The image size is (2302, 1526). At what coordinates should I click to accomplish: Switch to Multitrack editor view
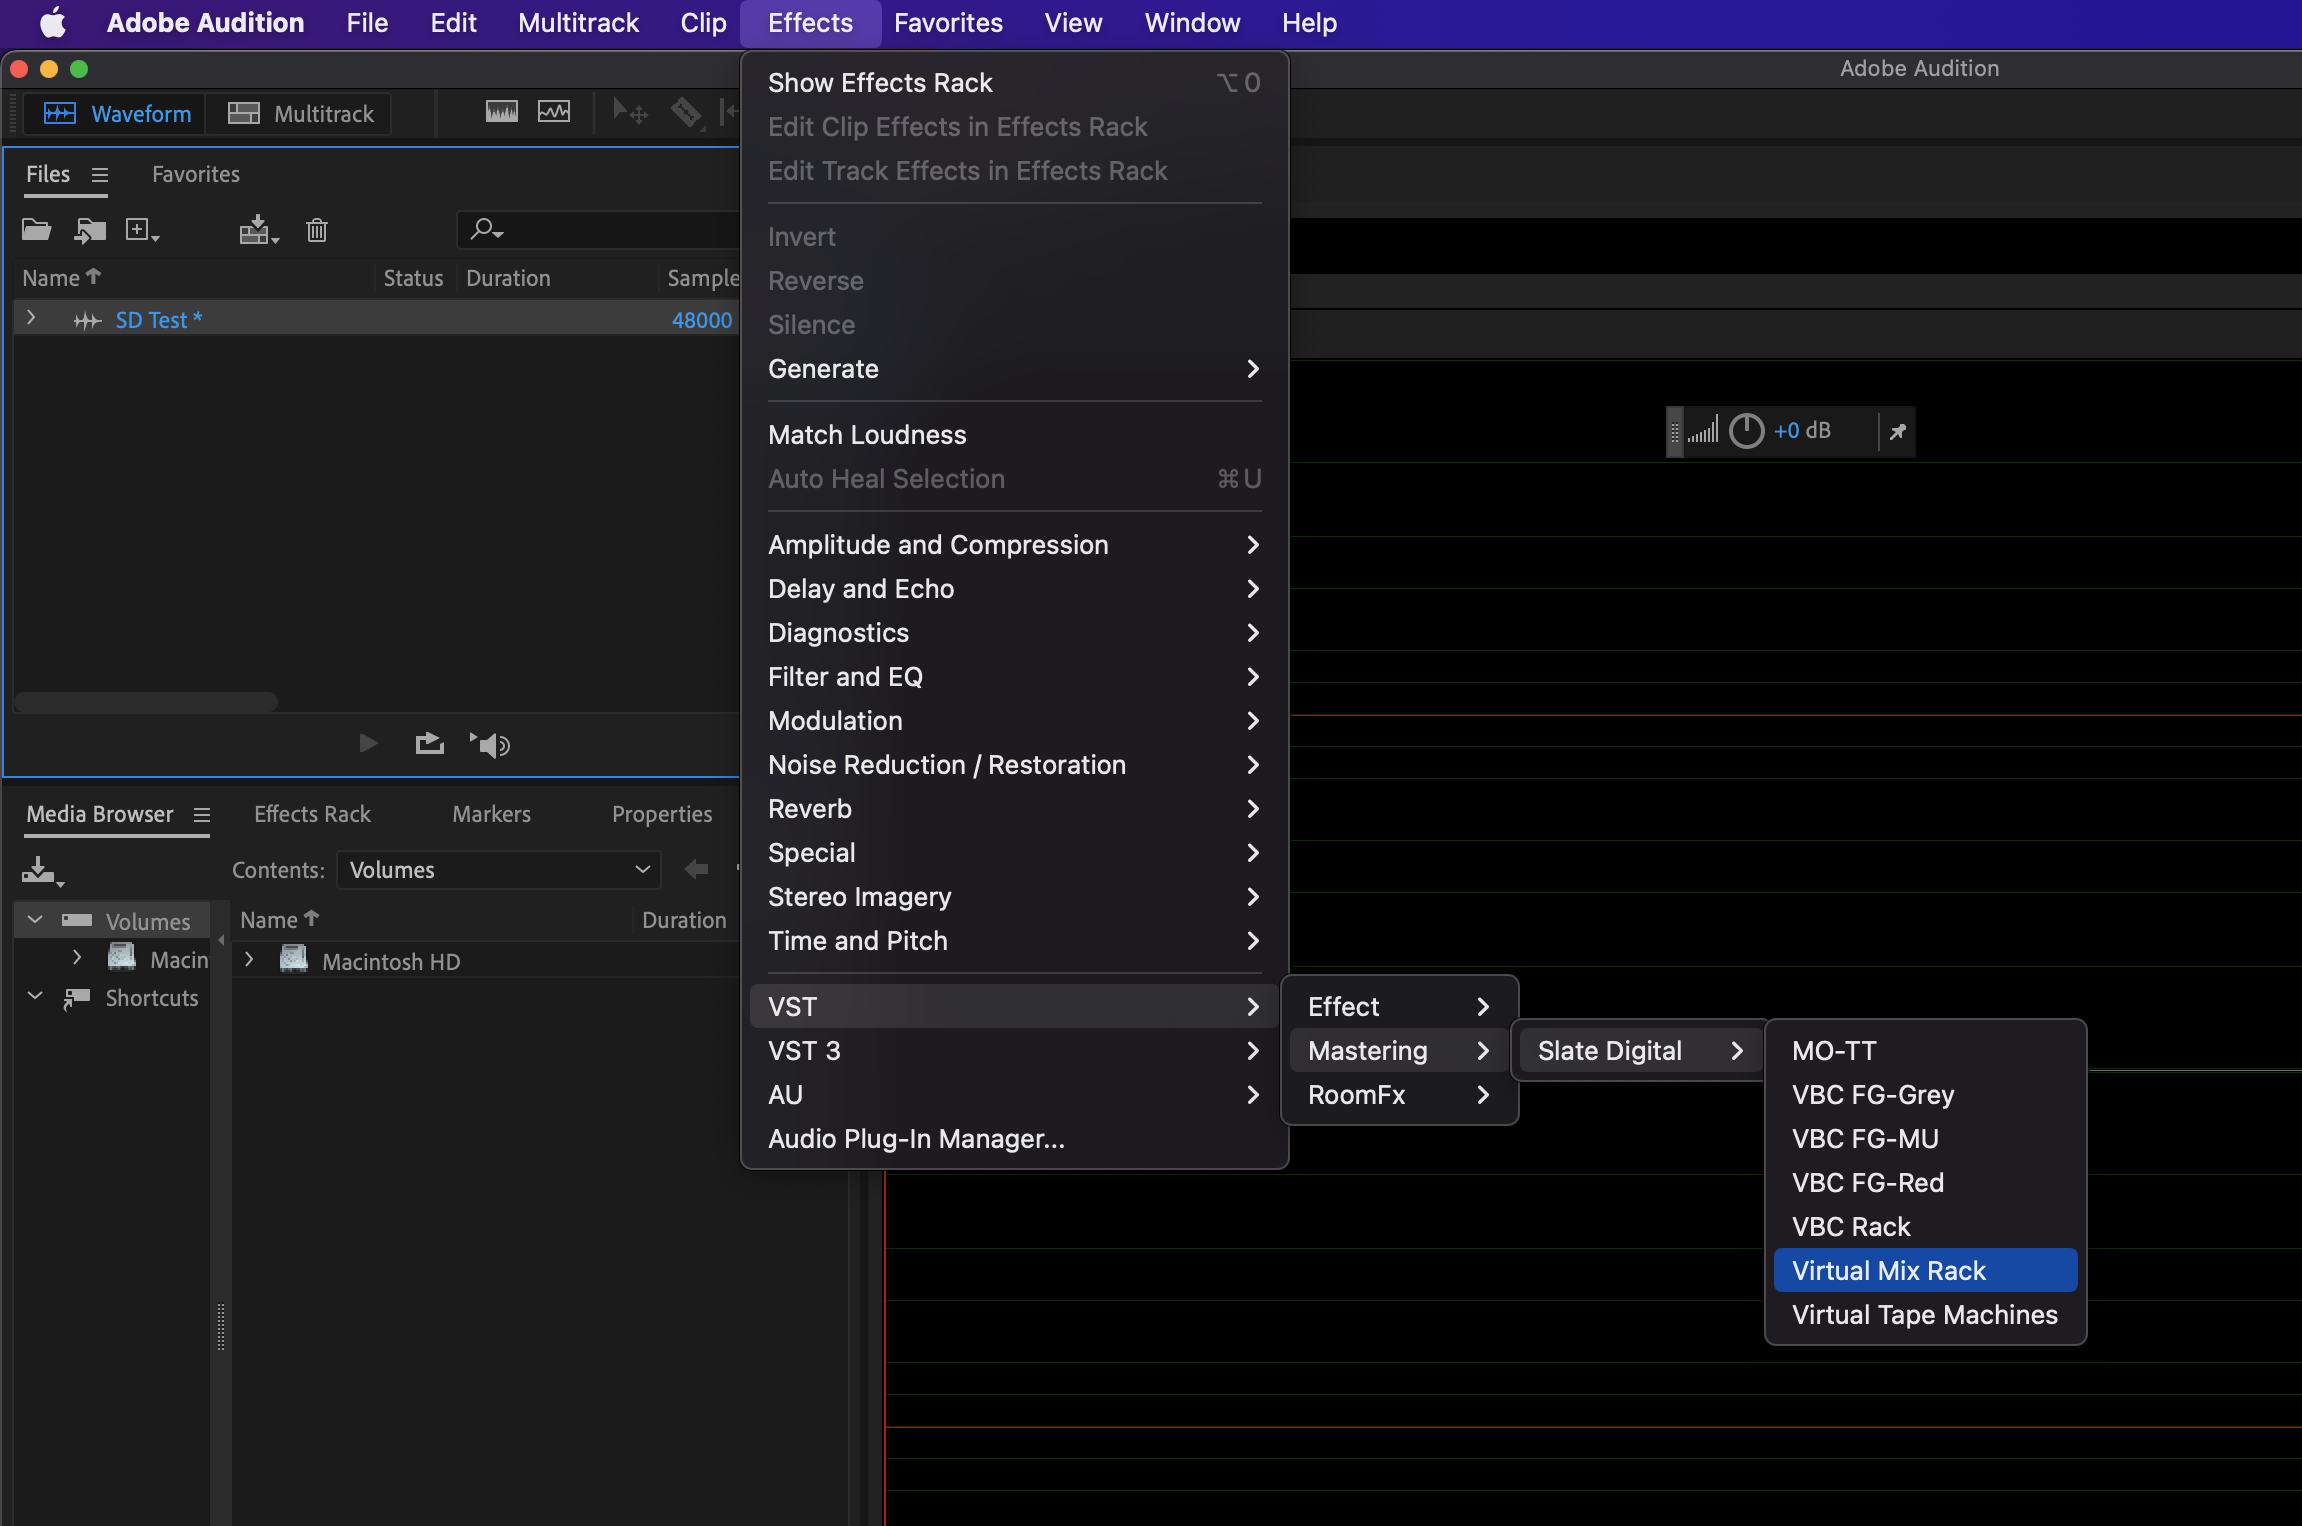pyautogui.click(x=300, y=114)
